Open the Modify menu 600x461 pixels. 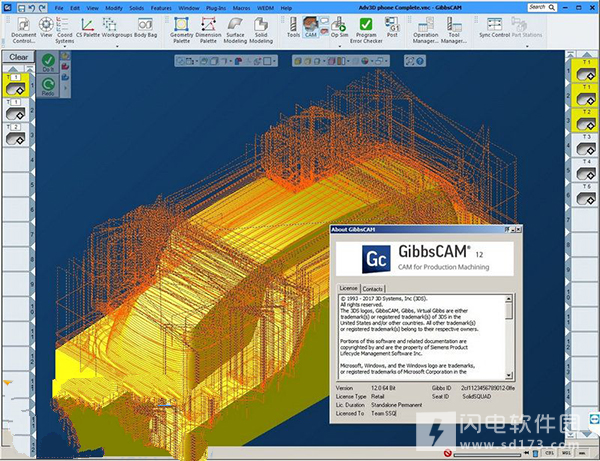pyautogui.click(x=114, y=8)
